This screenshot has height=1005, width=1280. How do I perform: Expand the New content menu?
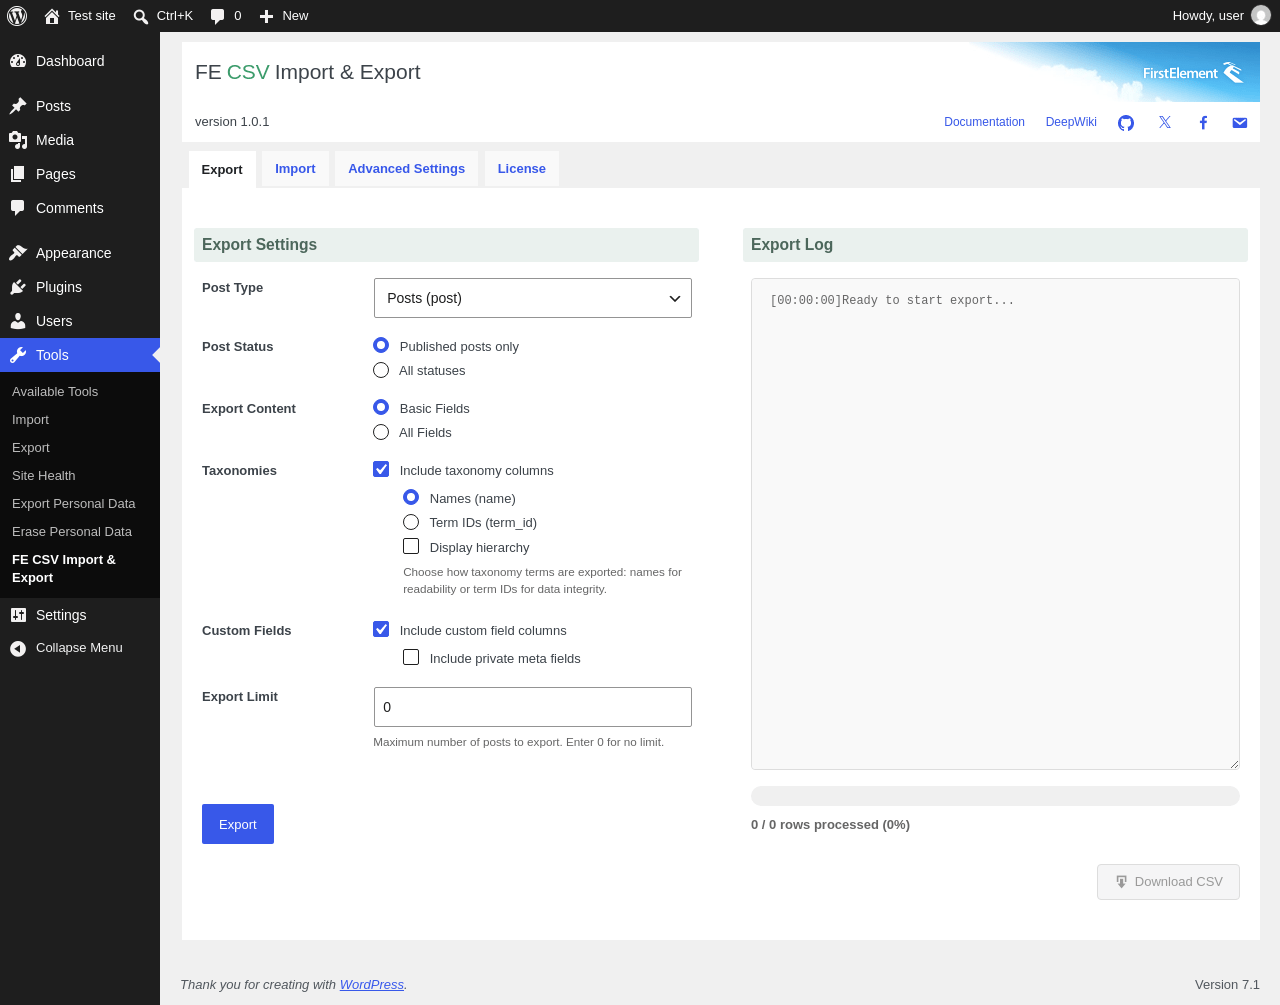tap(284, 16)
